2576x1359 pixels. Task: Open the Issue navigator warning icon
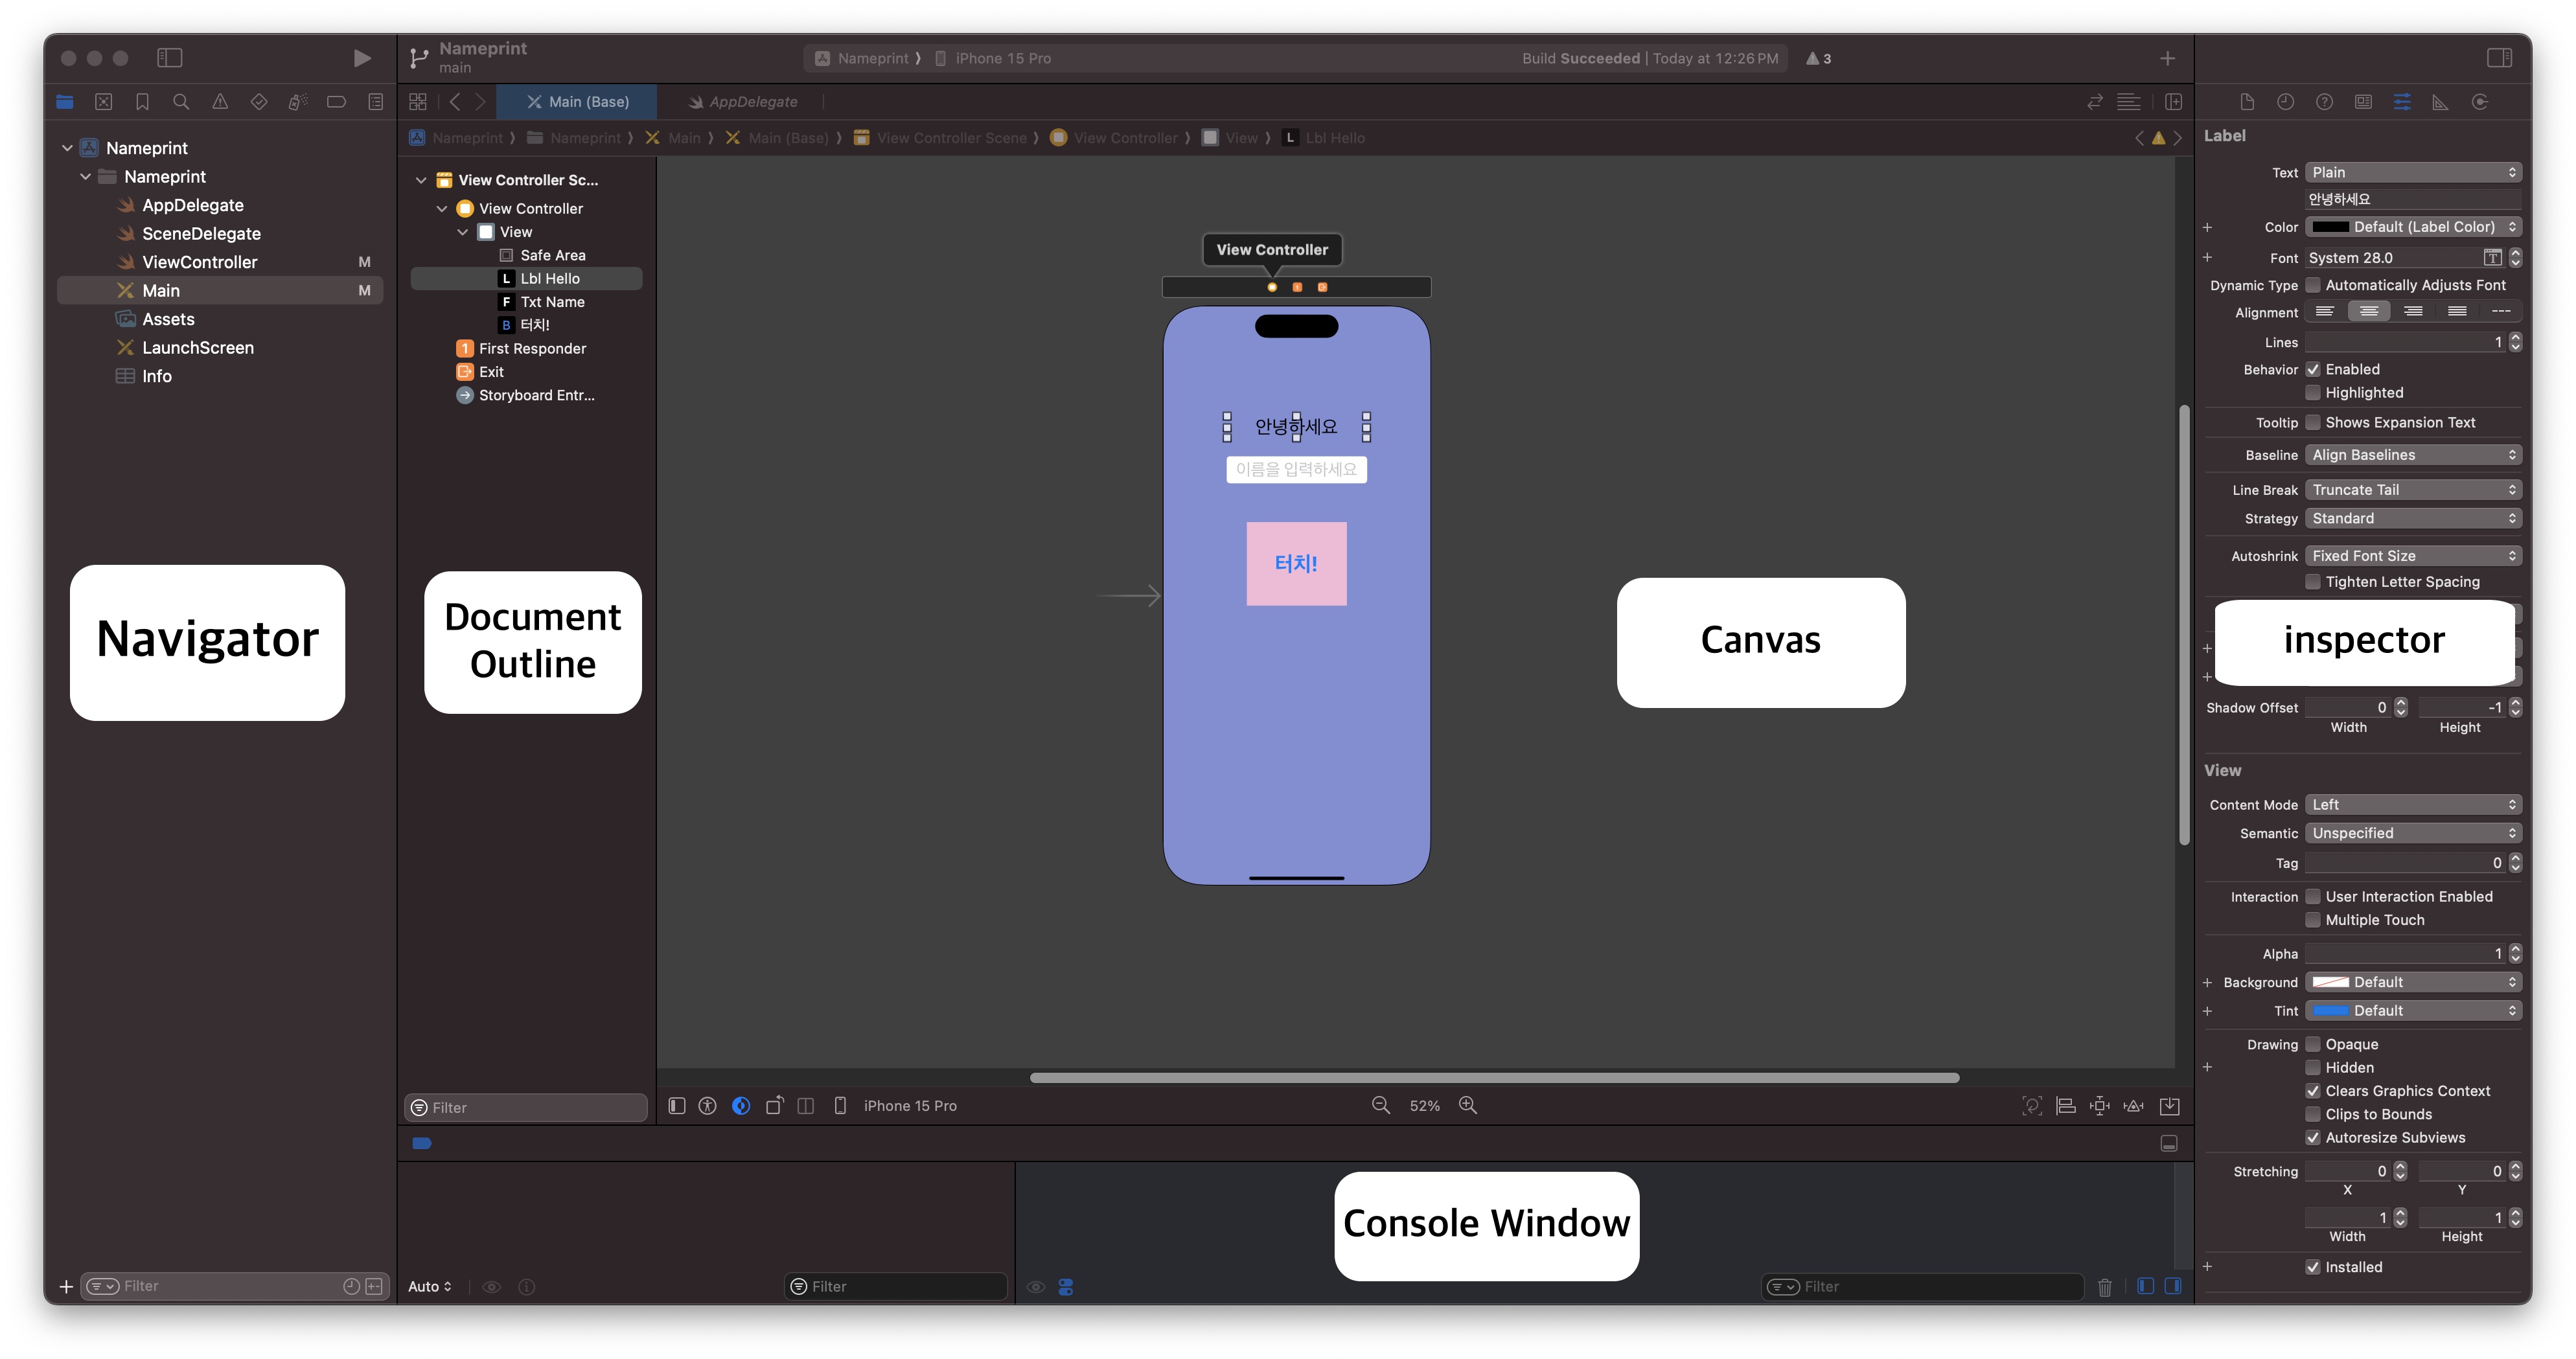[220, 101]
